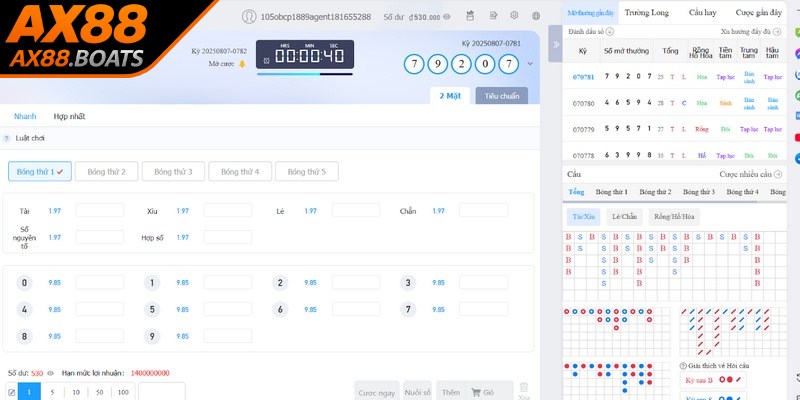Select Tài/Xỉu chart filter button
The image size is (800, 400).
[583, 217]
